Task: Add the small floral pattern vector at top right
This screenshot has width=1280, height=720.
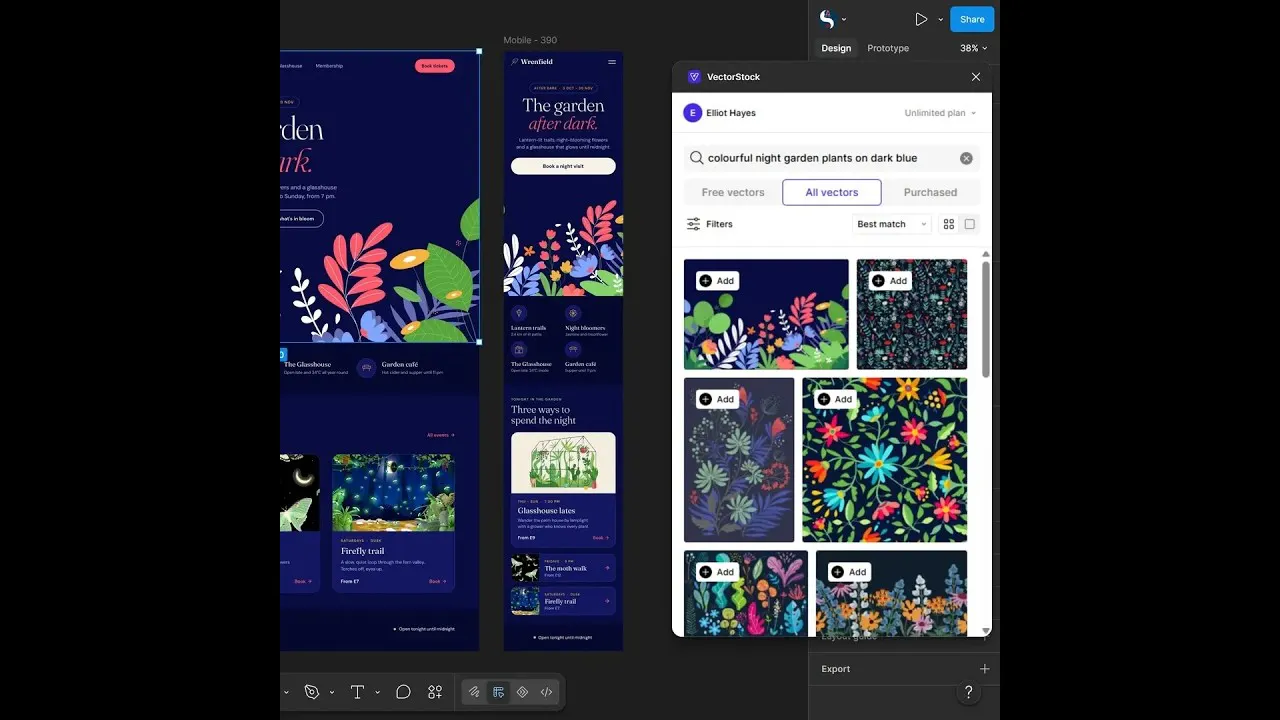Action: 891,281
